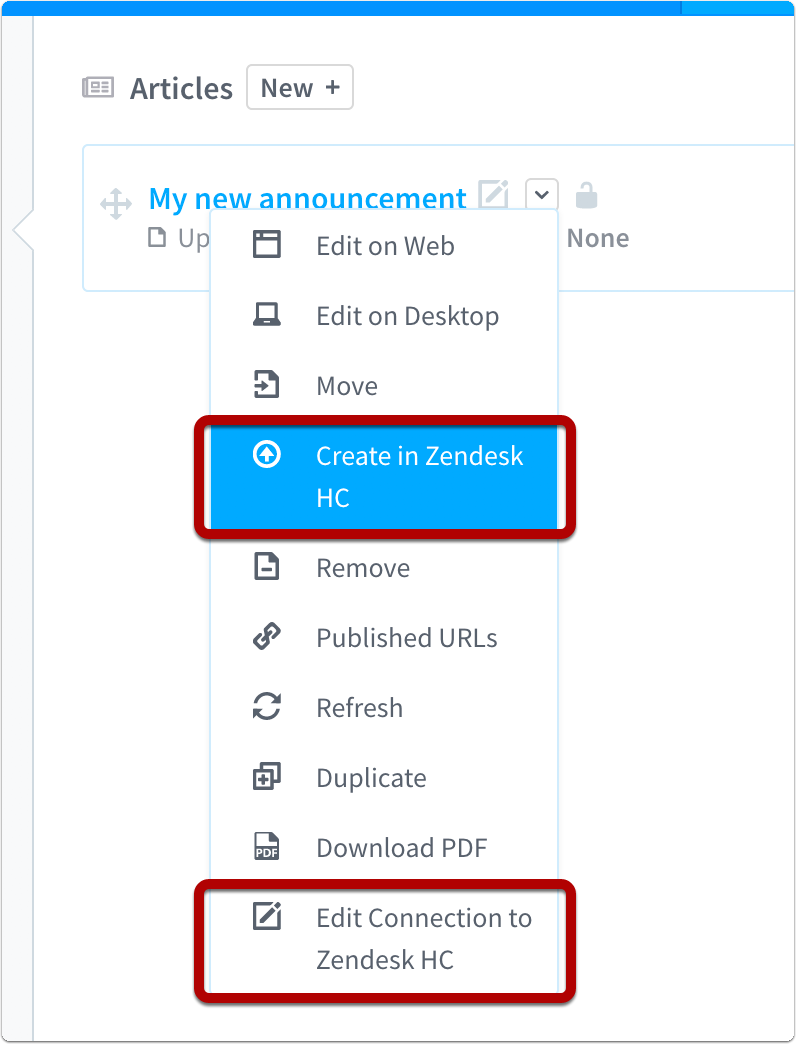Image resolution: width=796 pixels, height=1044 pixels.
Task: Open the My new announcement article link
Action: click(307, 198)
